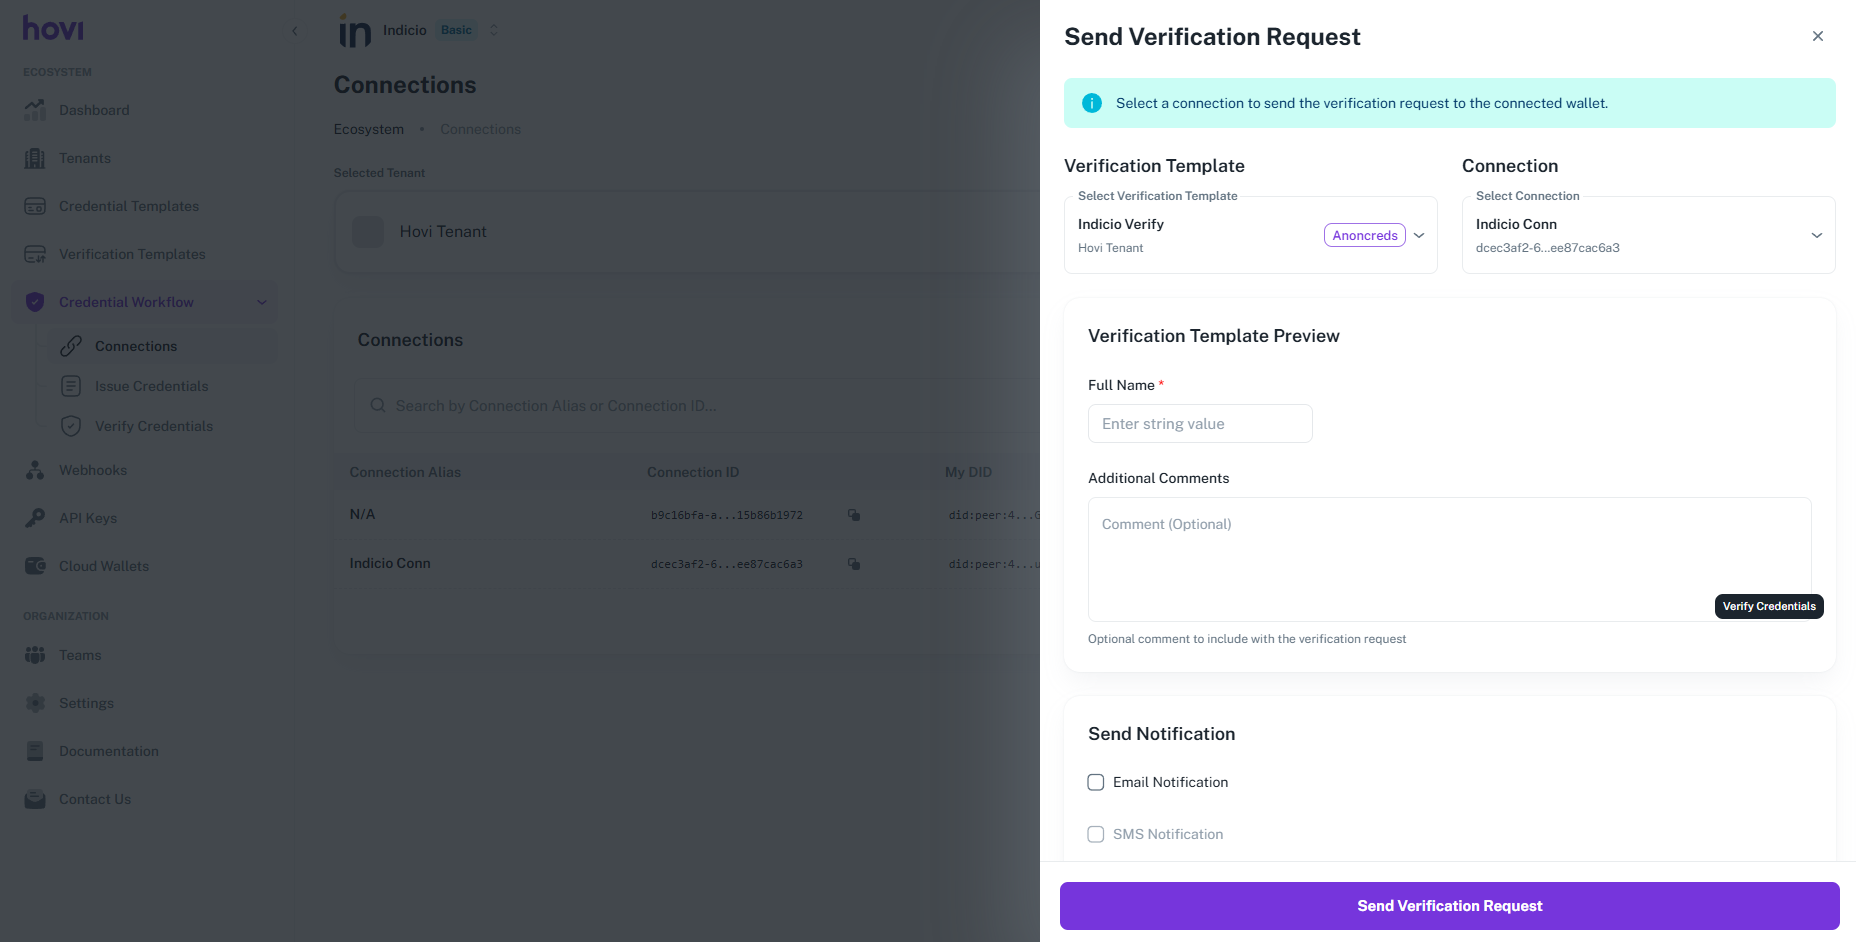This screenshot has width=1856, height=942.
Task: Tick the SMS Notification checkbox
Action: [x=1096, y=834]
